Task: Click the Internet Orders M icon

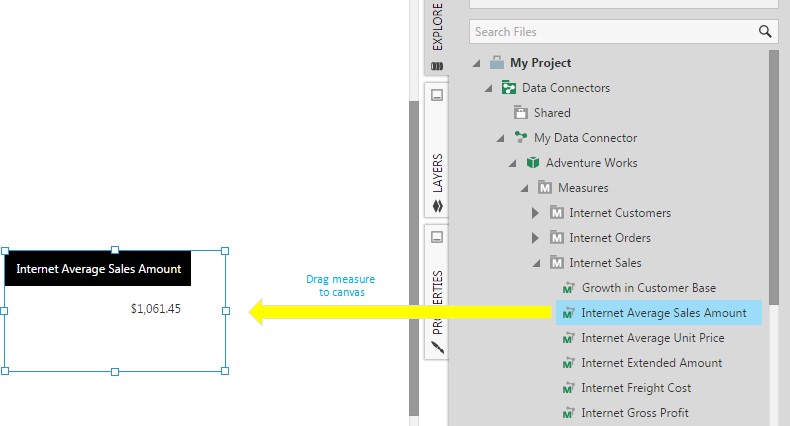Action: pyautogui.click(x=557, y=237)
